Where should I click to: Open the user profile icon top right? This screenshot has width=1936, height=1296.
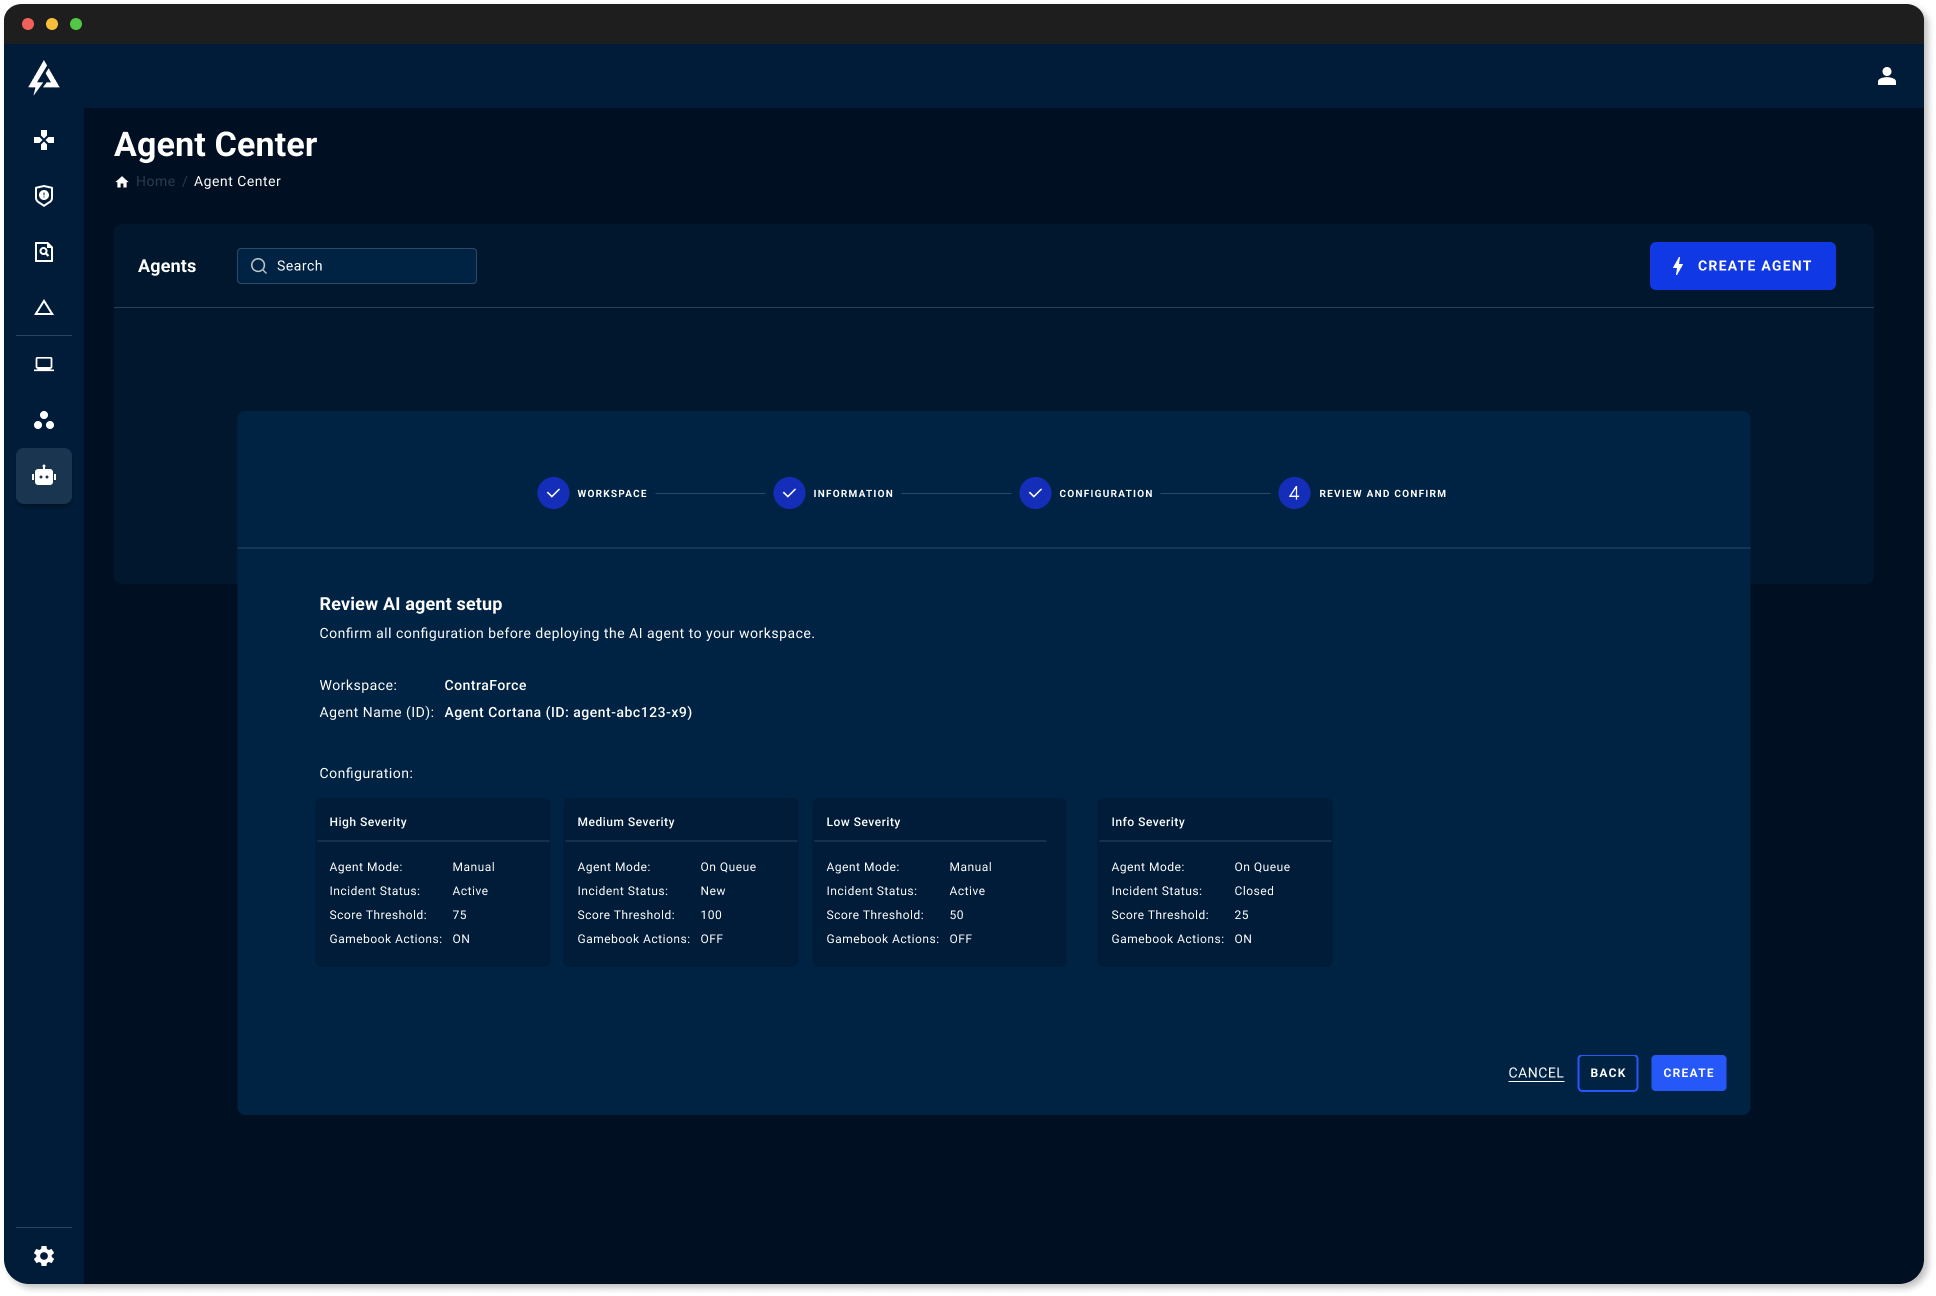click(x=1886, y=76)
